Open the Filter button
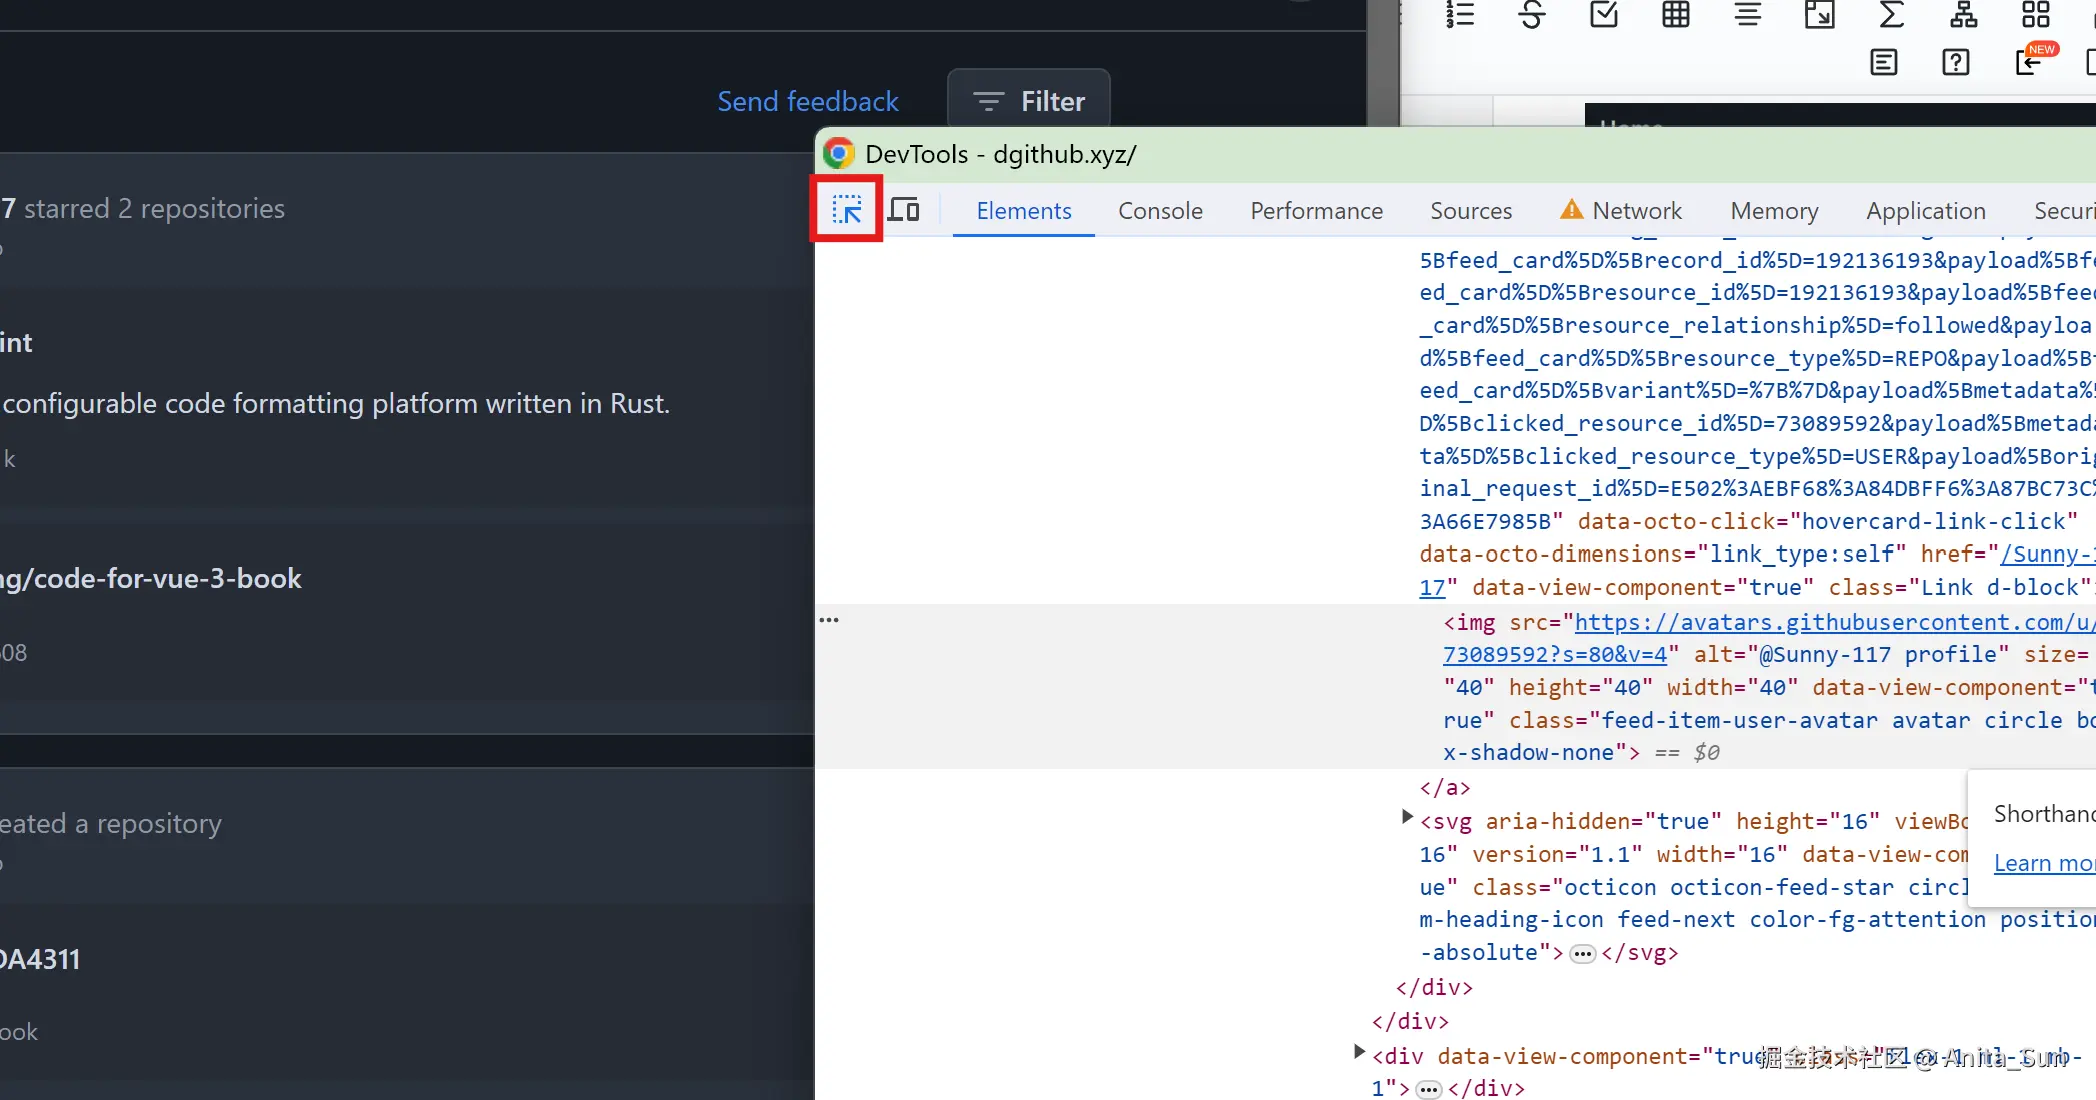 click(1028, 101)
